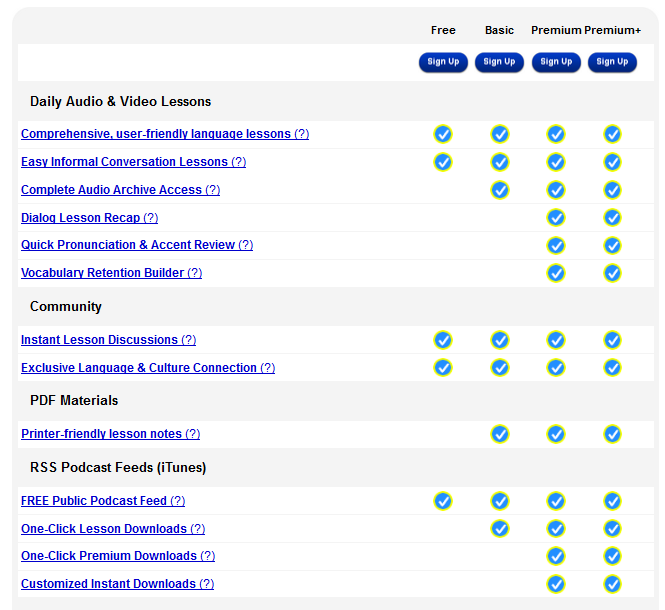Open the Dialog Lesson Recap link
The image size is (665, 610).
(89, 218)
